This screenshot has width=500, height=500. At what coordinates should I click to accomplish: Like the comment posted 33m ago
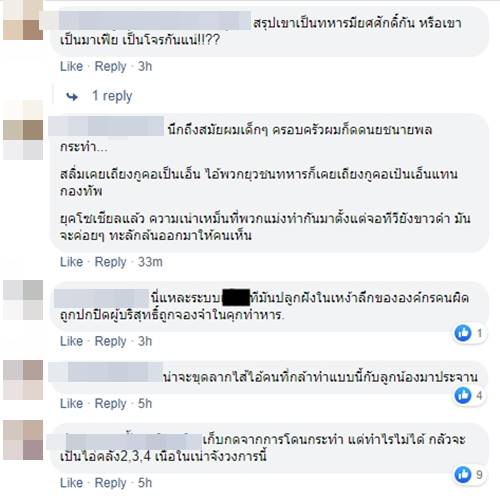pos(71,262)
